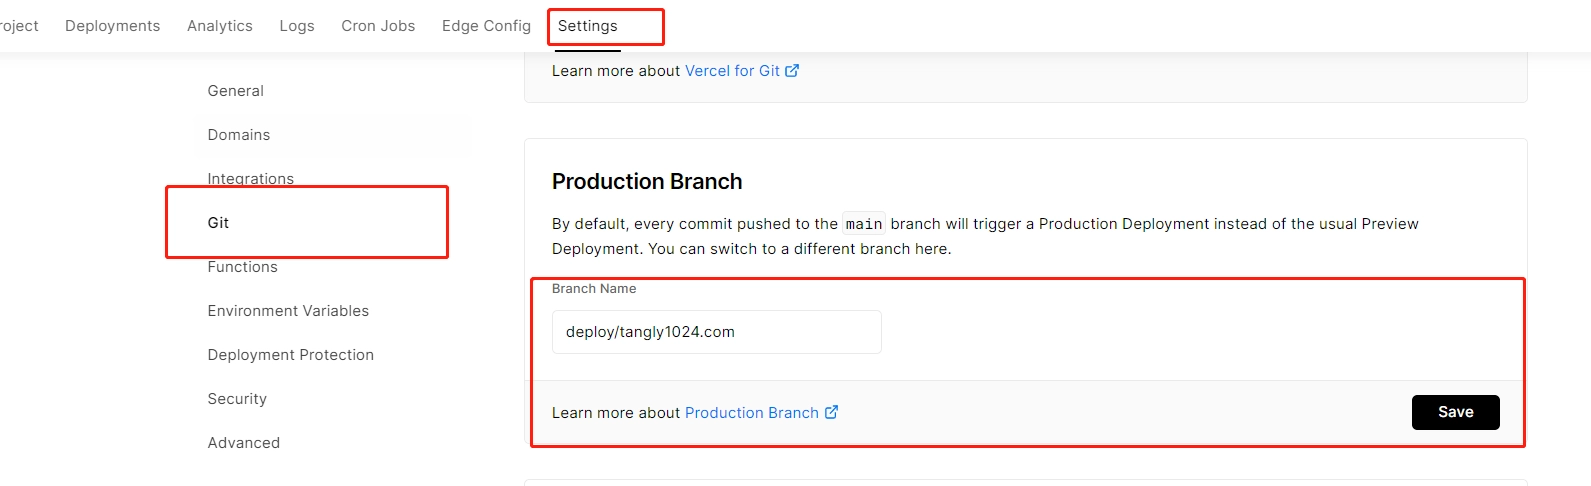The width and height of the screenshot is (1591, 486).
Task: Select Git in the settings sidebar
Action: pos(218,223)
